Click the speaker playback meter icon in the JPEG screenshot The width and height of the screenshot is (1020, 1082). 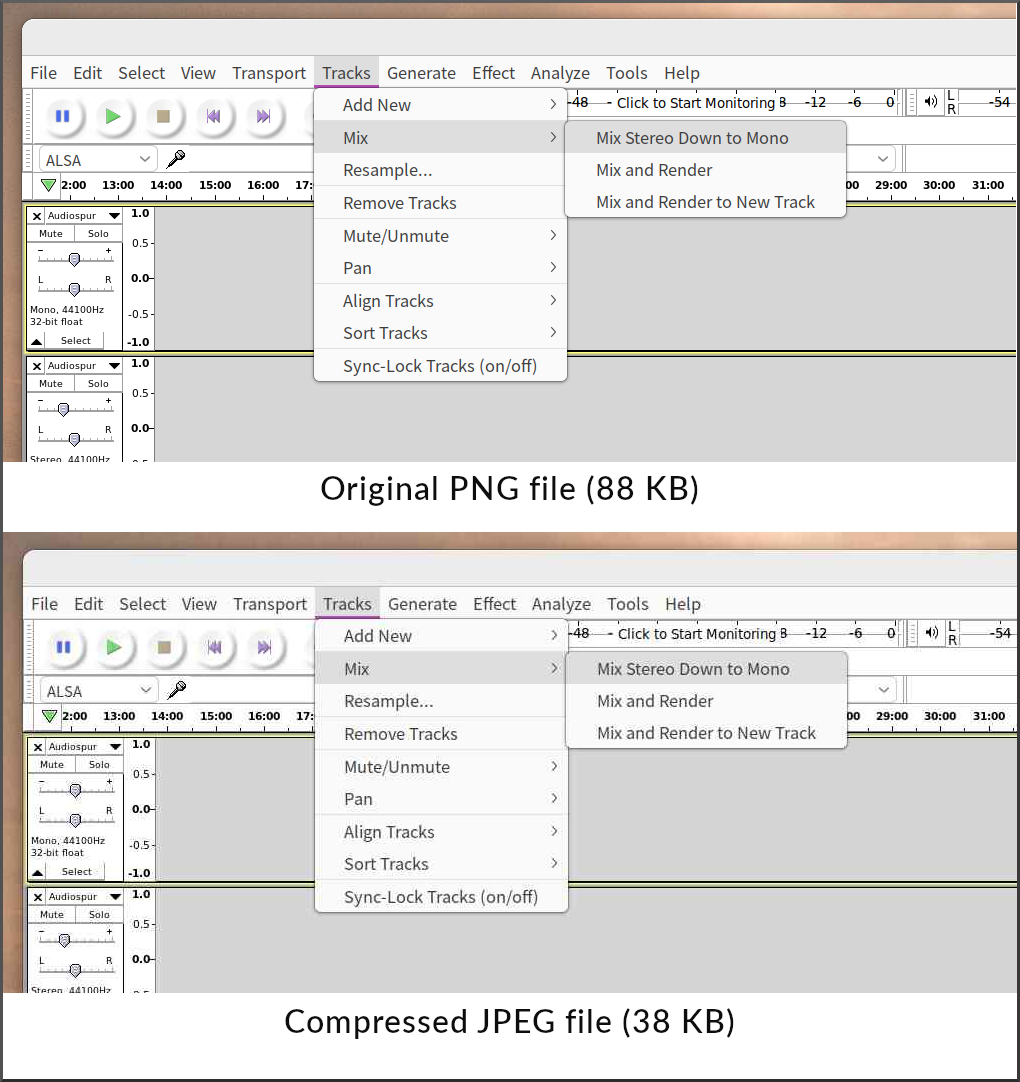pos(932,633)
